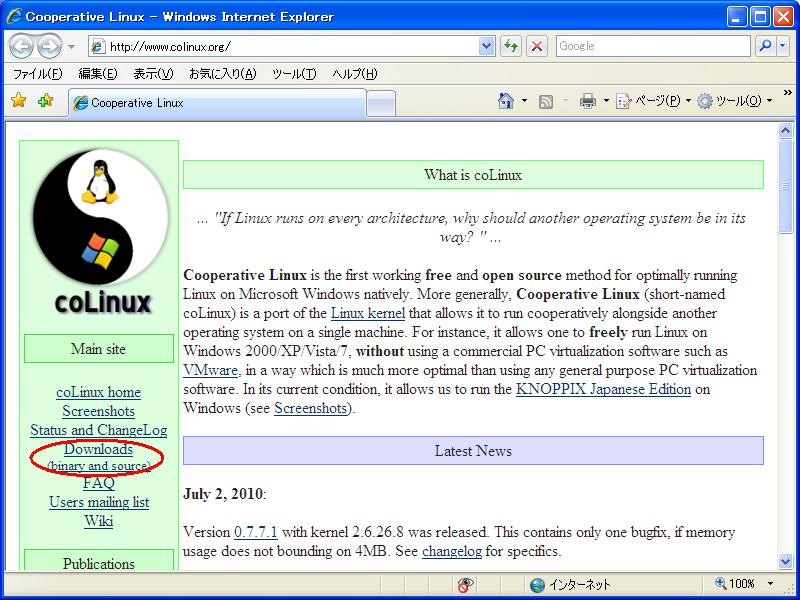Open the changelog link

(452, 551)
